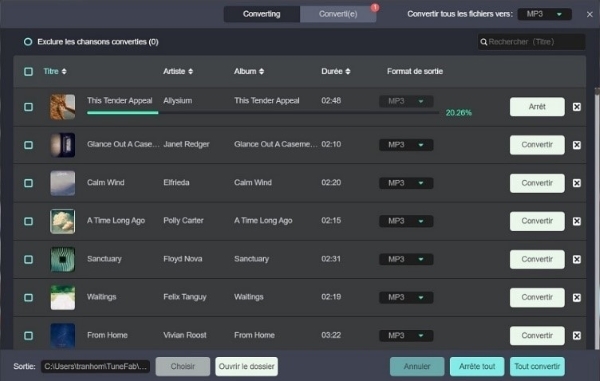Switch to the Converting tab
Image resolution: width=600 pixels, height=381 pixels.
click(262, 14)
